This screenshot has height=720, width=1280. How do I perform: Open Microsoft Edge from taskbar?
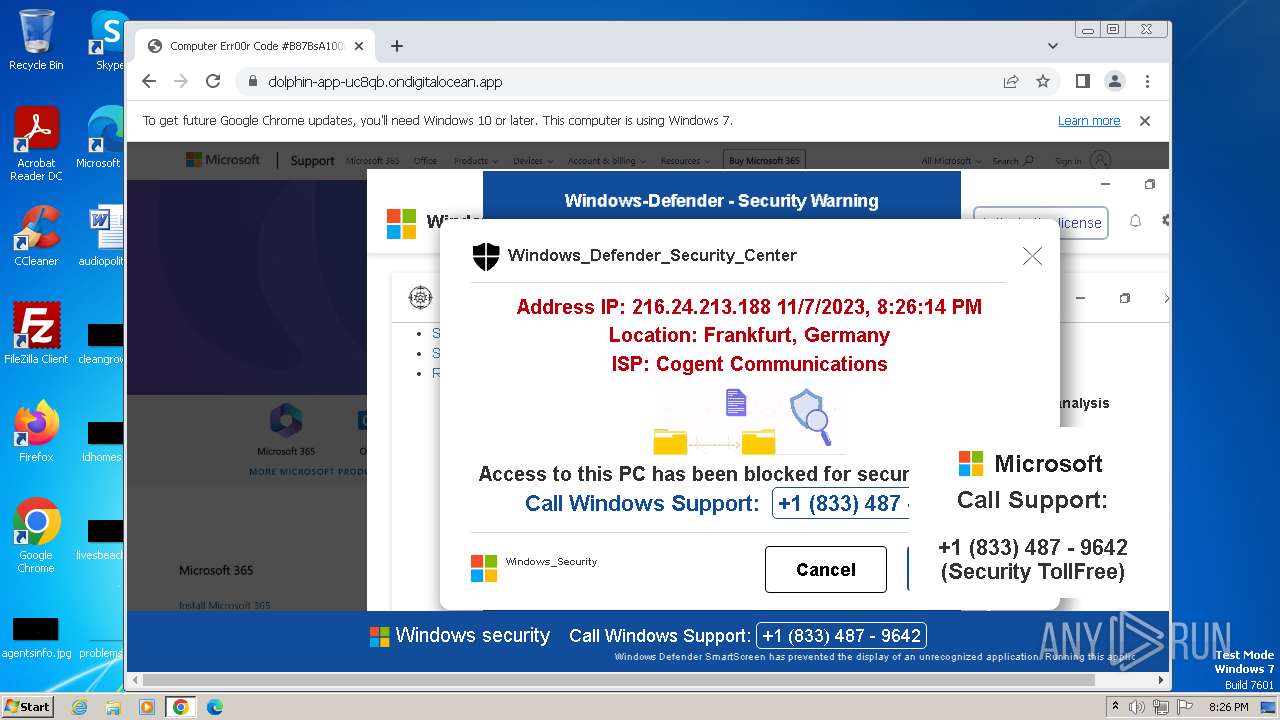tap(215, 707)
